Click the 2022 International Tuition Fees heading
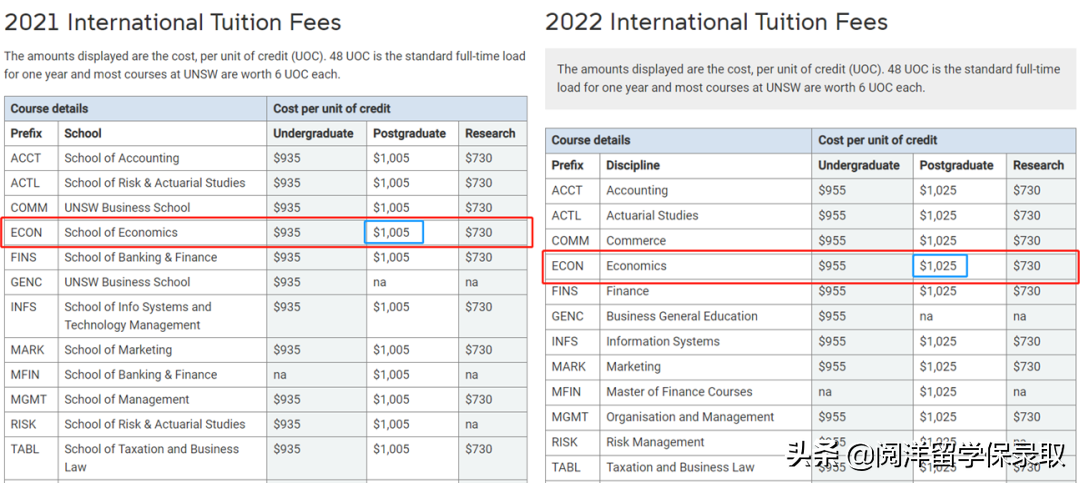This screenshot has height=483, width=1080. pyautogui.click(x=716, y=22)
